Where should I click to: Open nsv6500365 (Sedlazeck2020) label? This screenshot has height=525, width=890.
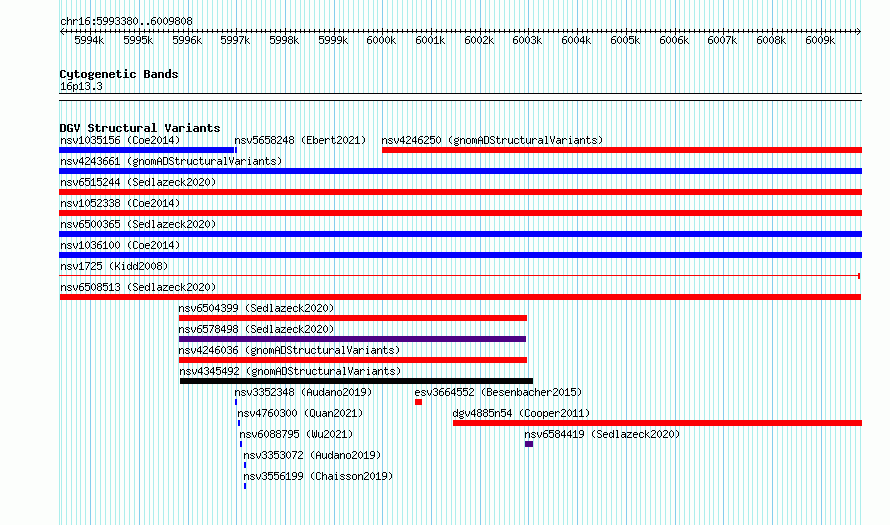138,224
